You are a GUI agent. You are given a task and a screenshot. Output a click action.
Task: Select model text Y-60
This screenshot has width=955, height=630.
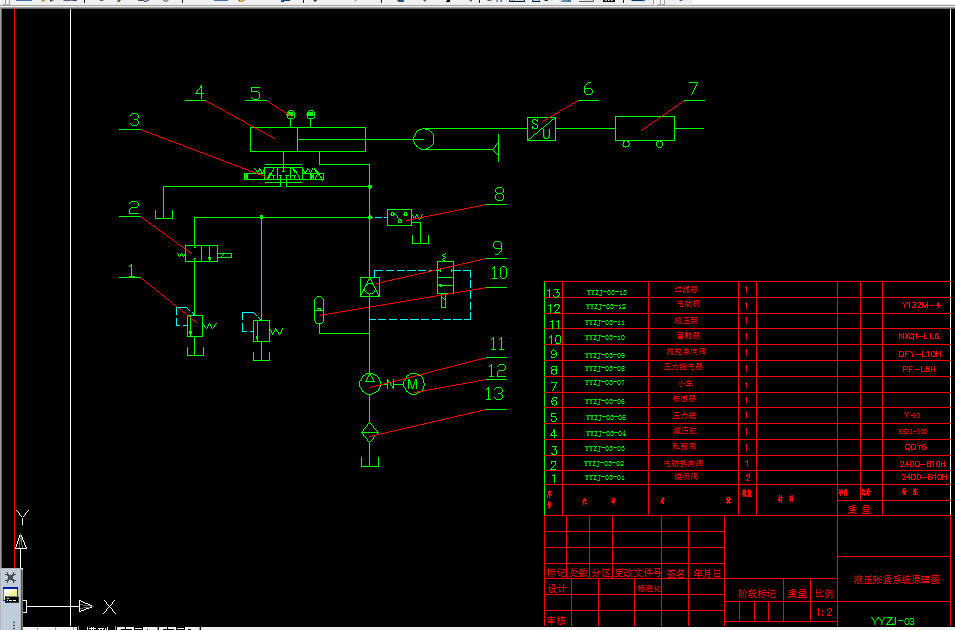point(912,416)
